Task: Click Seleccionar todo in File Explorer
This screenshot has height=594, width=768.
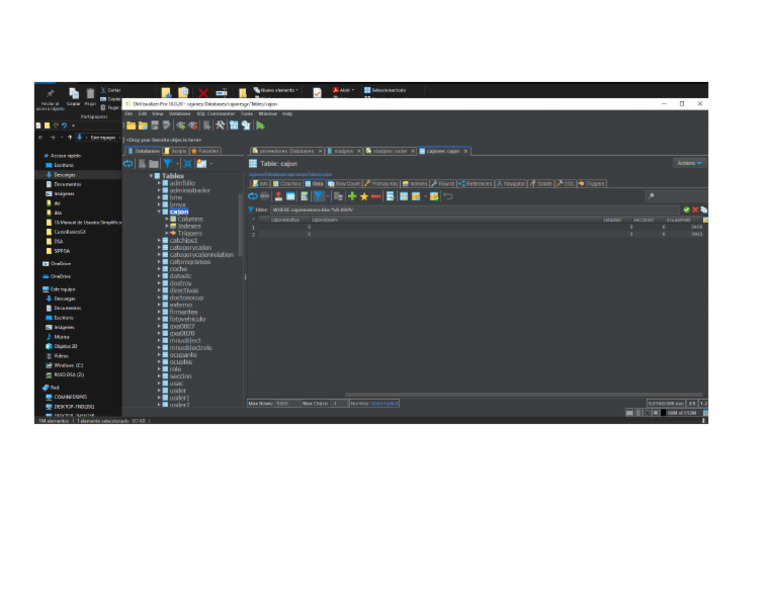Action: [385, 90]
